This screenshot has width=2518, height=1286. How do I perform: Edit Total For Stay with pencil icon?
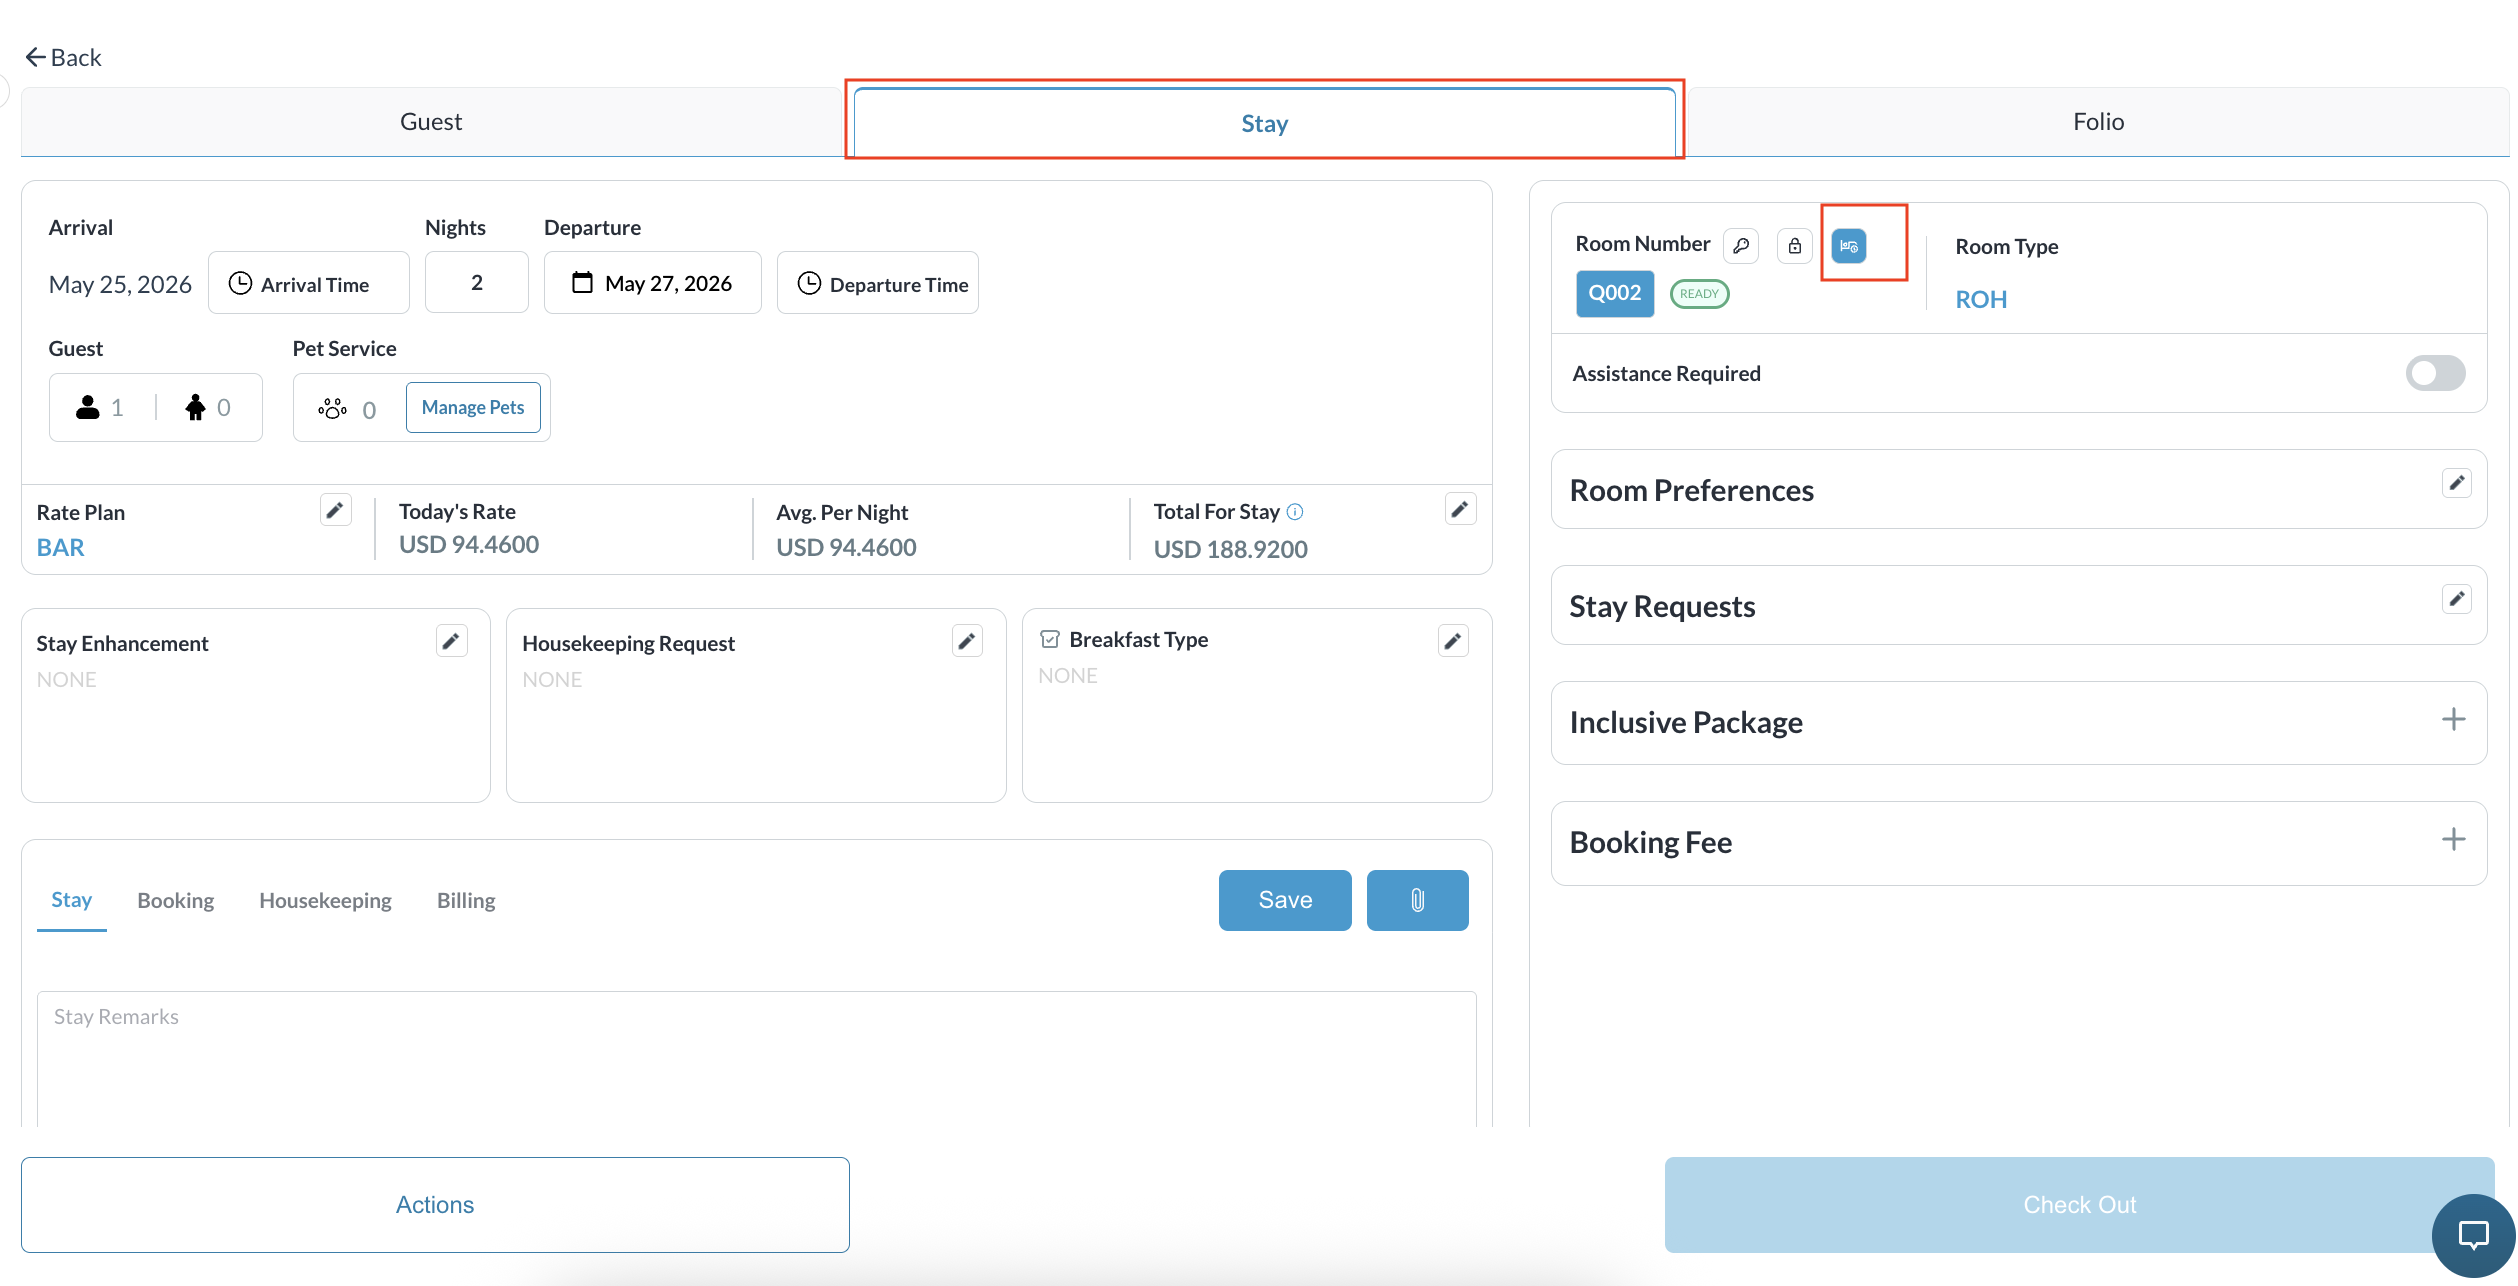[1460, 509]
